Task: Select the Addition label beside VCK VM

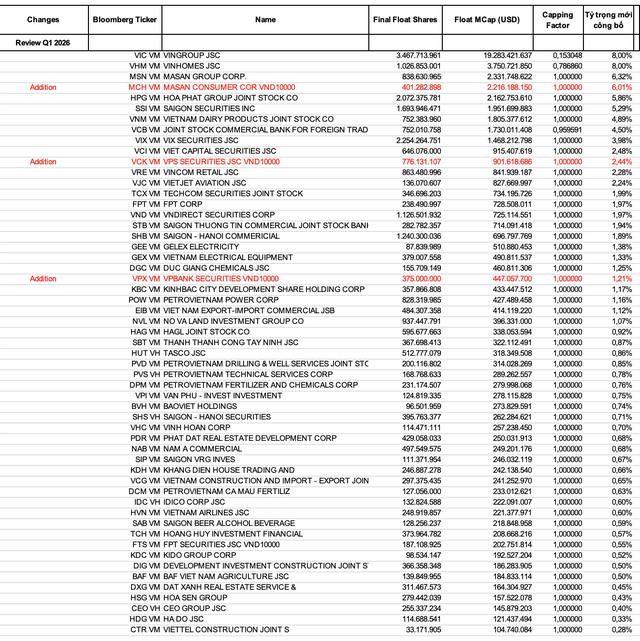Action: coord(43,161)
